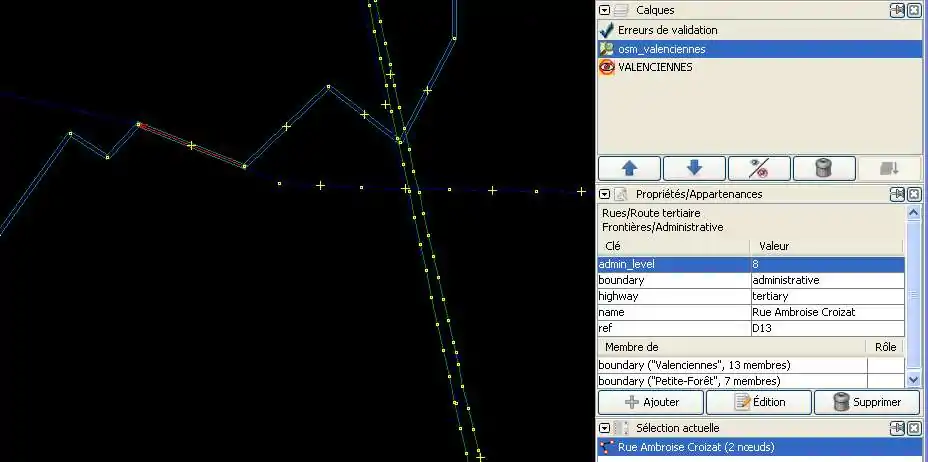Select the highway tertiary row
The image size is (928, 462).
coord(750,297)
